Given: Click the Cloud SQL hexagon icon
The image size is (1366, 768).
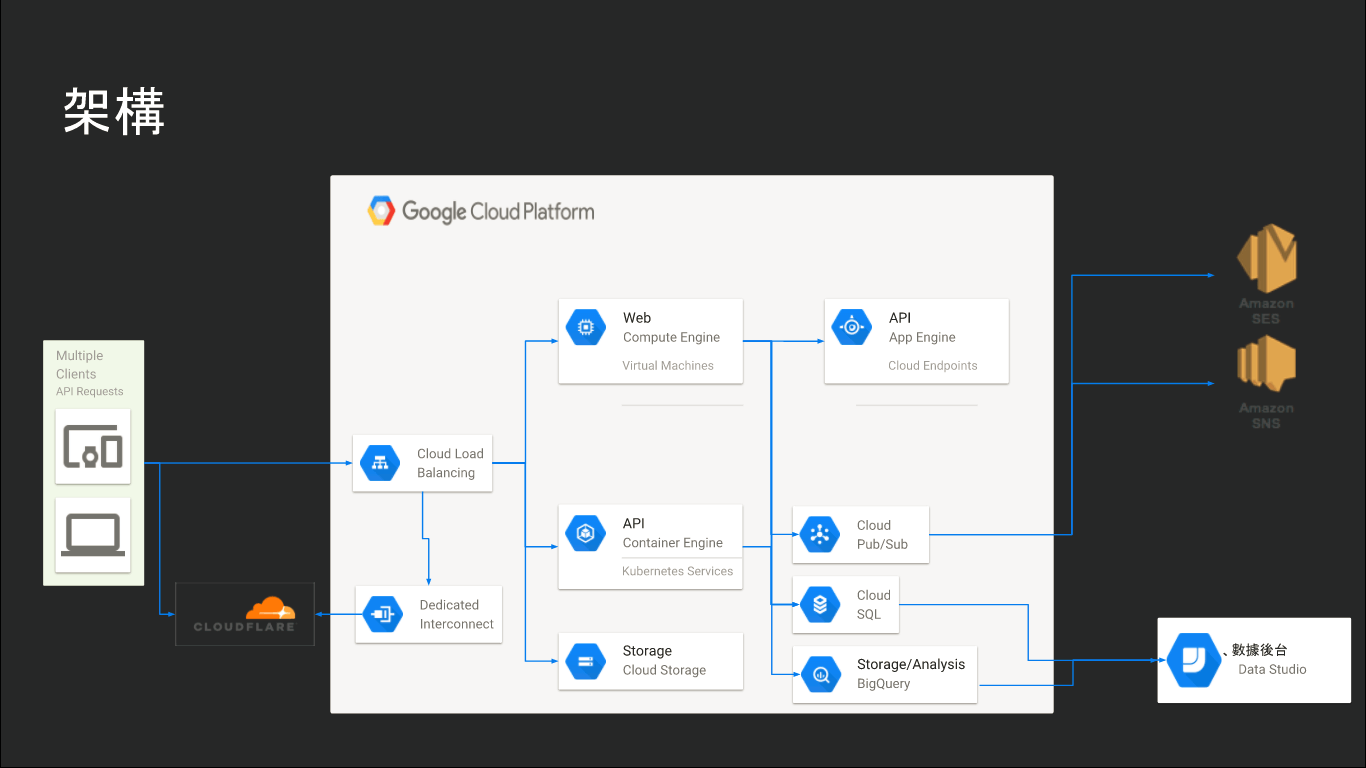Looking at the screenshot, I should (x=820, y=604).
